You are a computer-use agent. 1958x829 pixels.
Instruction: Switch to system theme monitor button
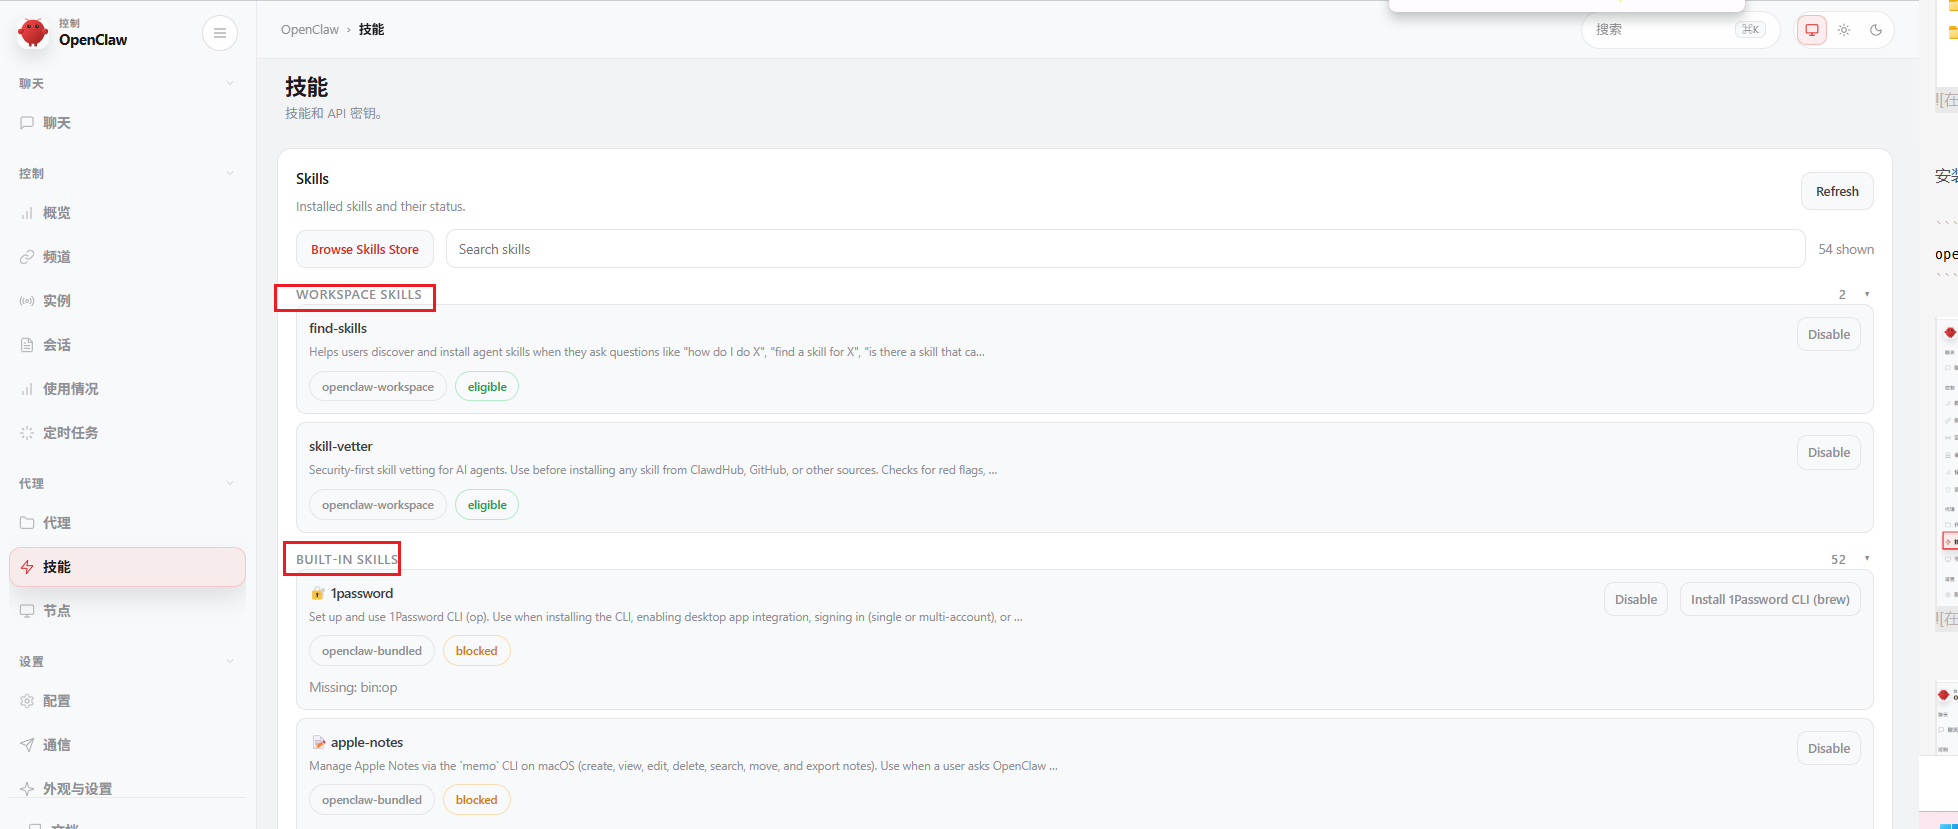pos(1811,30)
